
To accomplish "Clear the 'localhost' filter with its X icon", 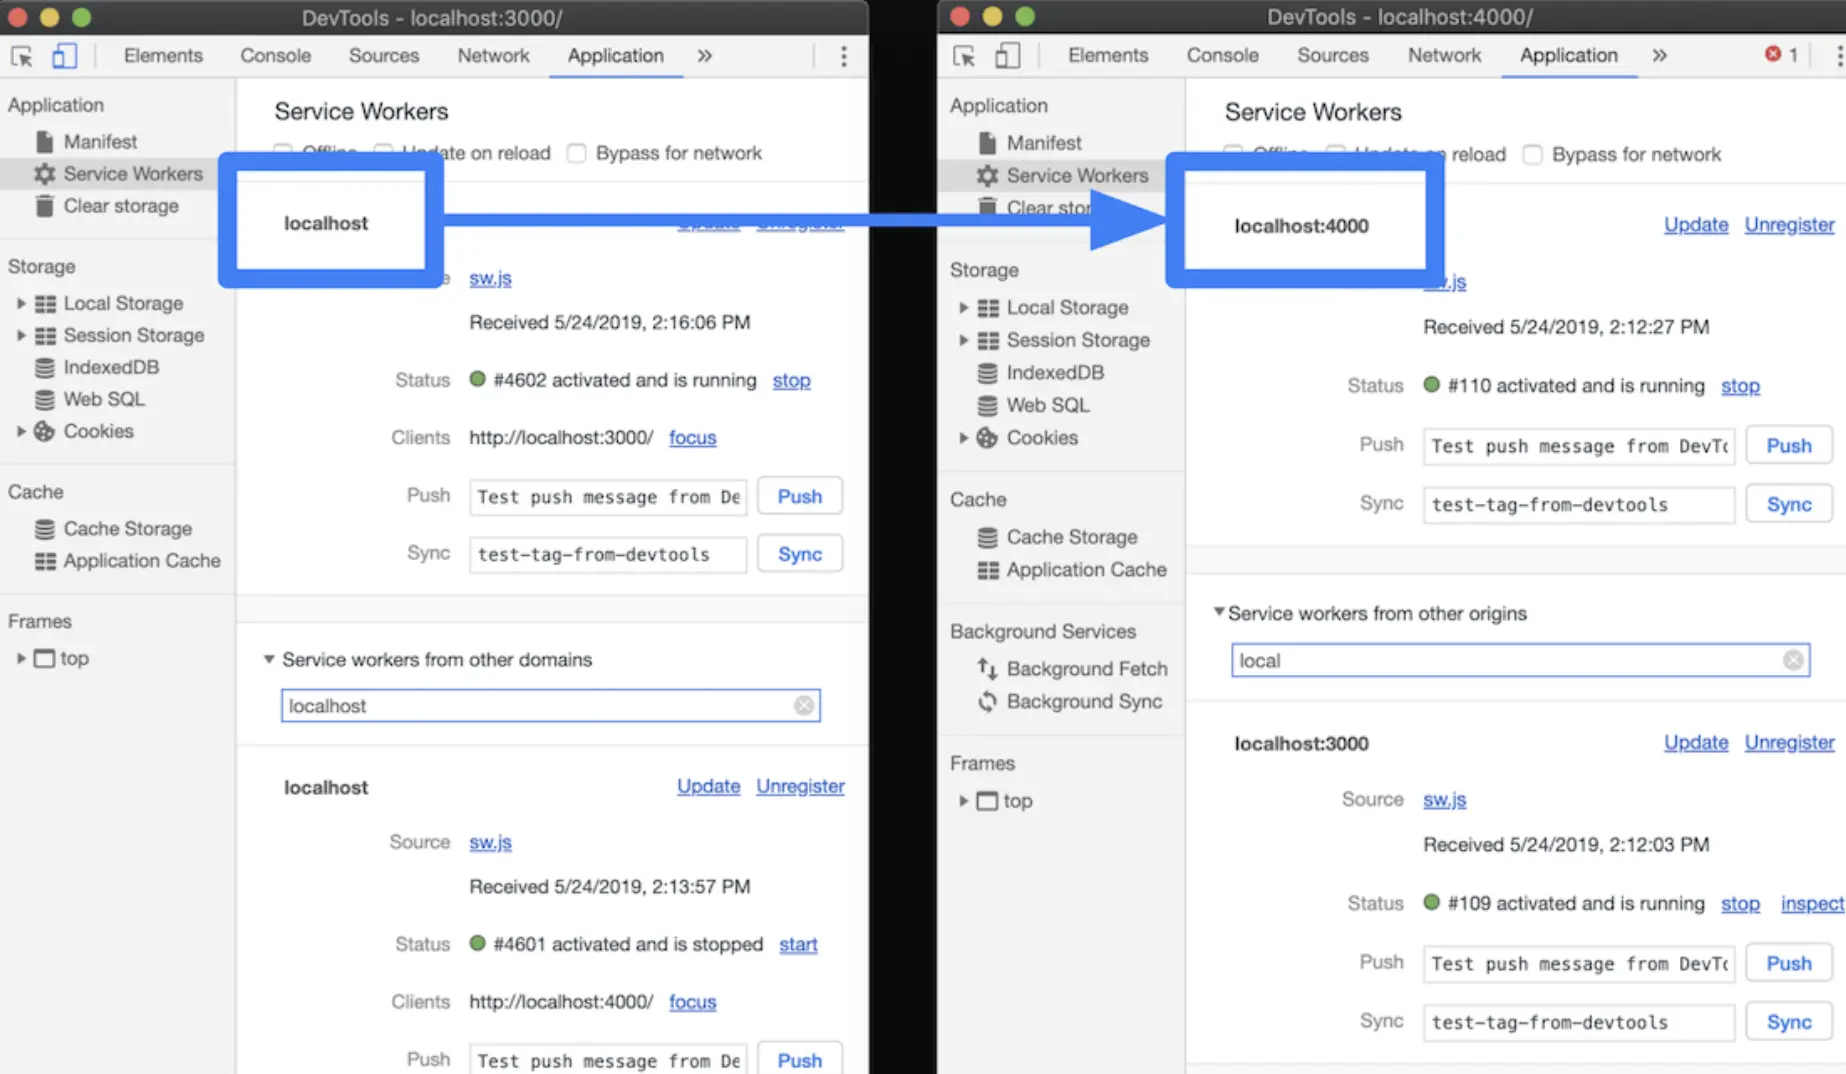I will pos(804,706).
